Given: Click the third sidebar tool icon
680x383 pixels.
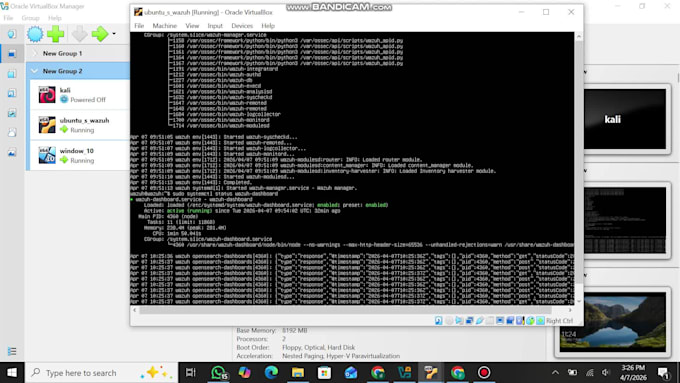Looking at the screenshot, I should (x=12, y=74).
